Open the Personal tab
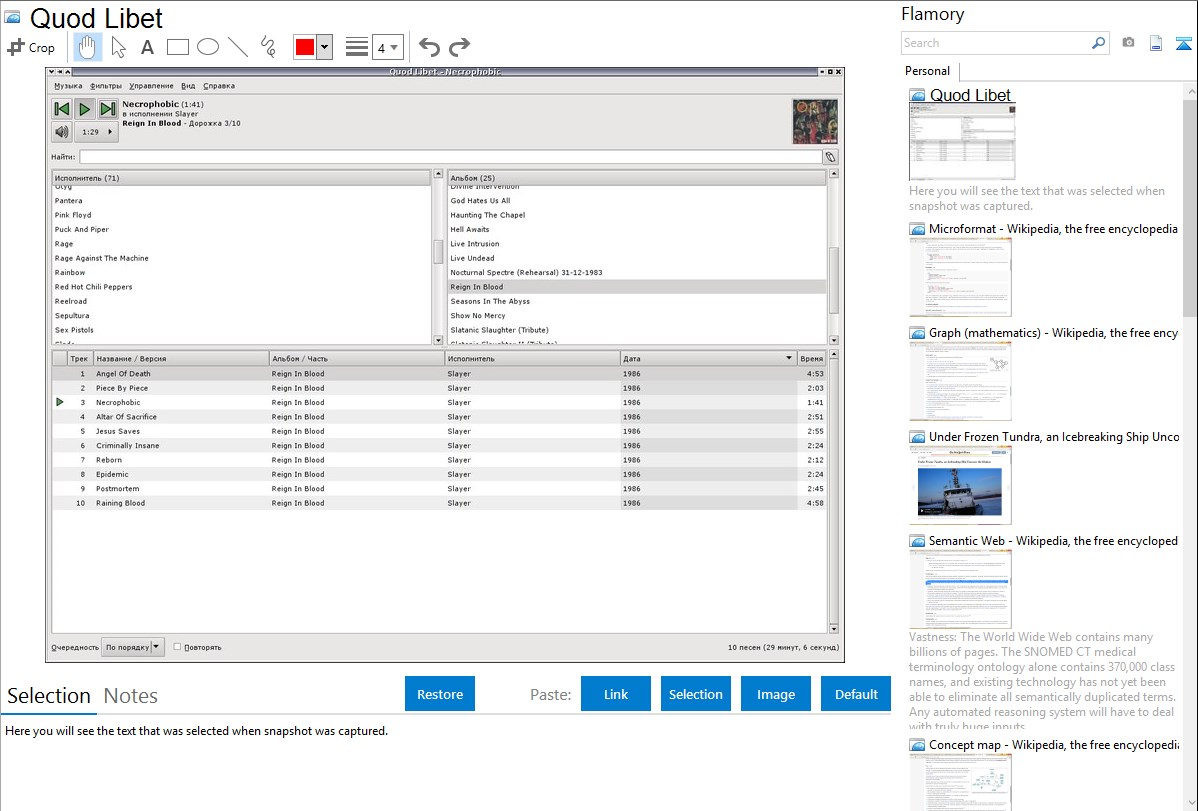The height and width of the screenshot is (811, 1198). coord(927,71)
